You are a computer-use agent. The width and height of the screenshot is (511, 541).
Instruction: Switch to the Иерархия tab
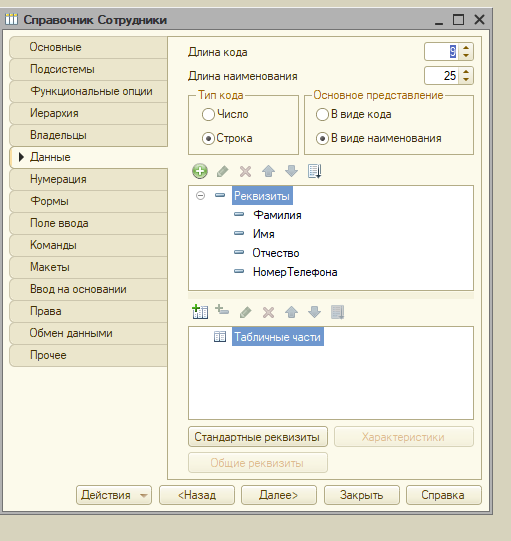click(x=89, y=114)
